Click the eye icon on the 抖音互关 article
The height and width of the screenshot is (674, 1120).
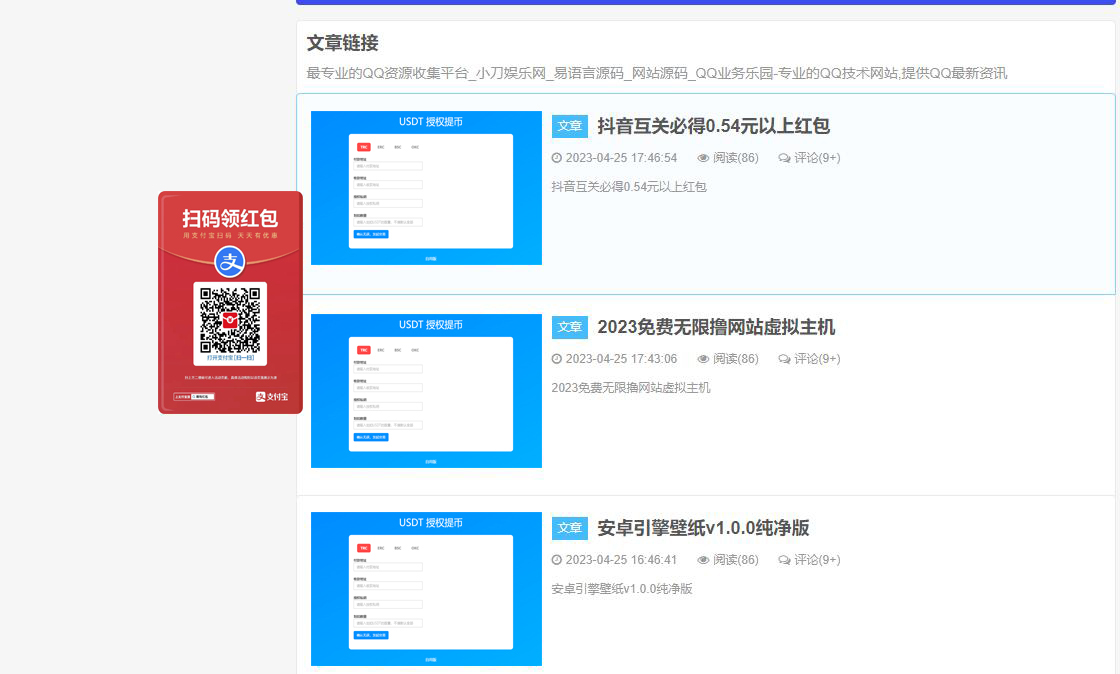tap(703, 158)
